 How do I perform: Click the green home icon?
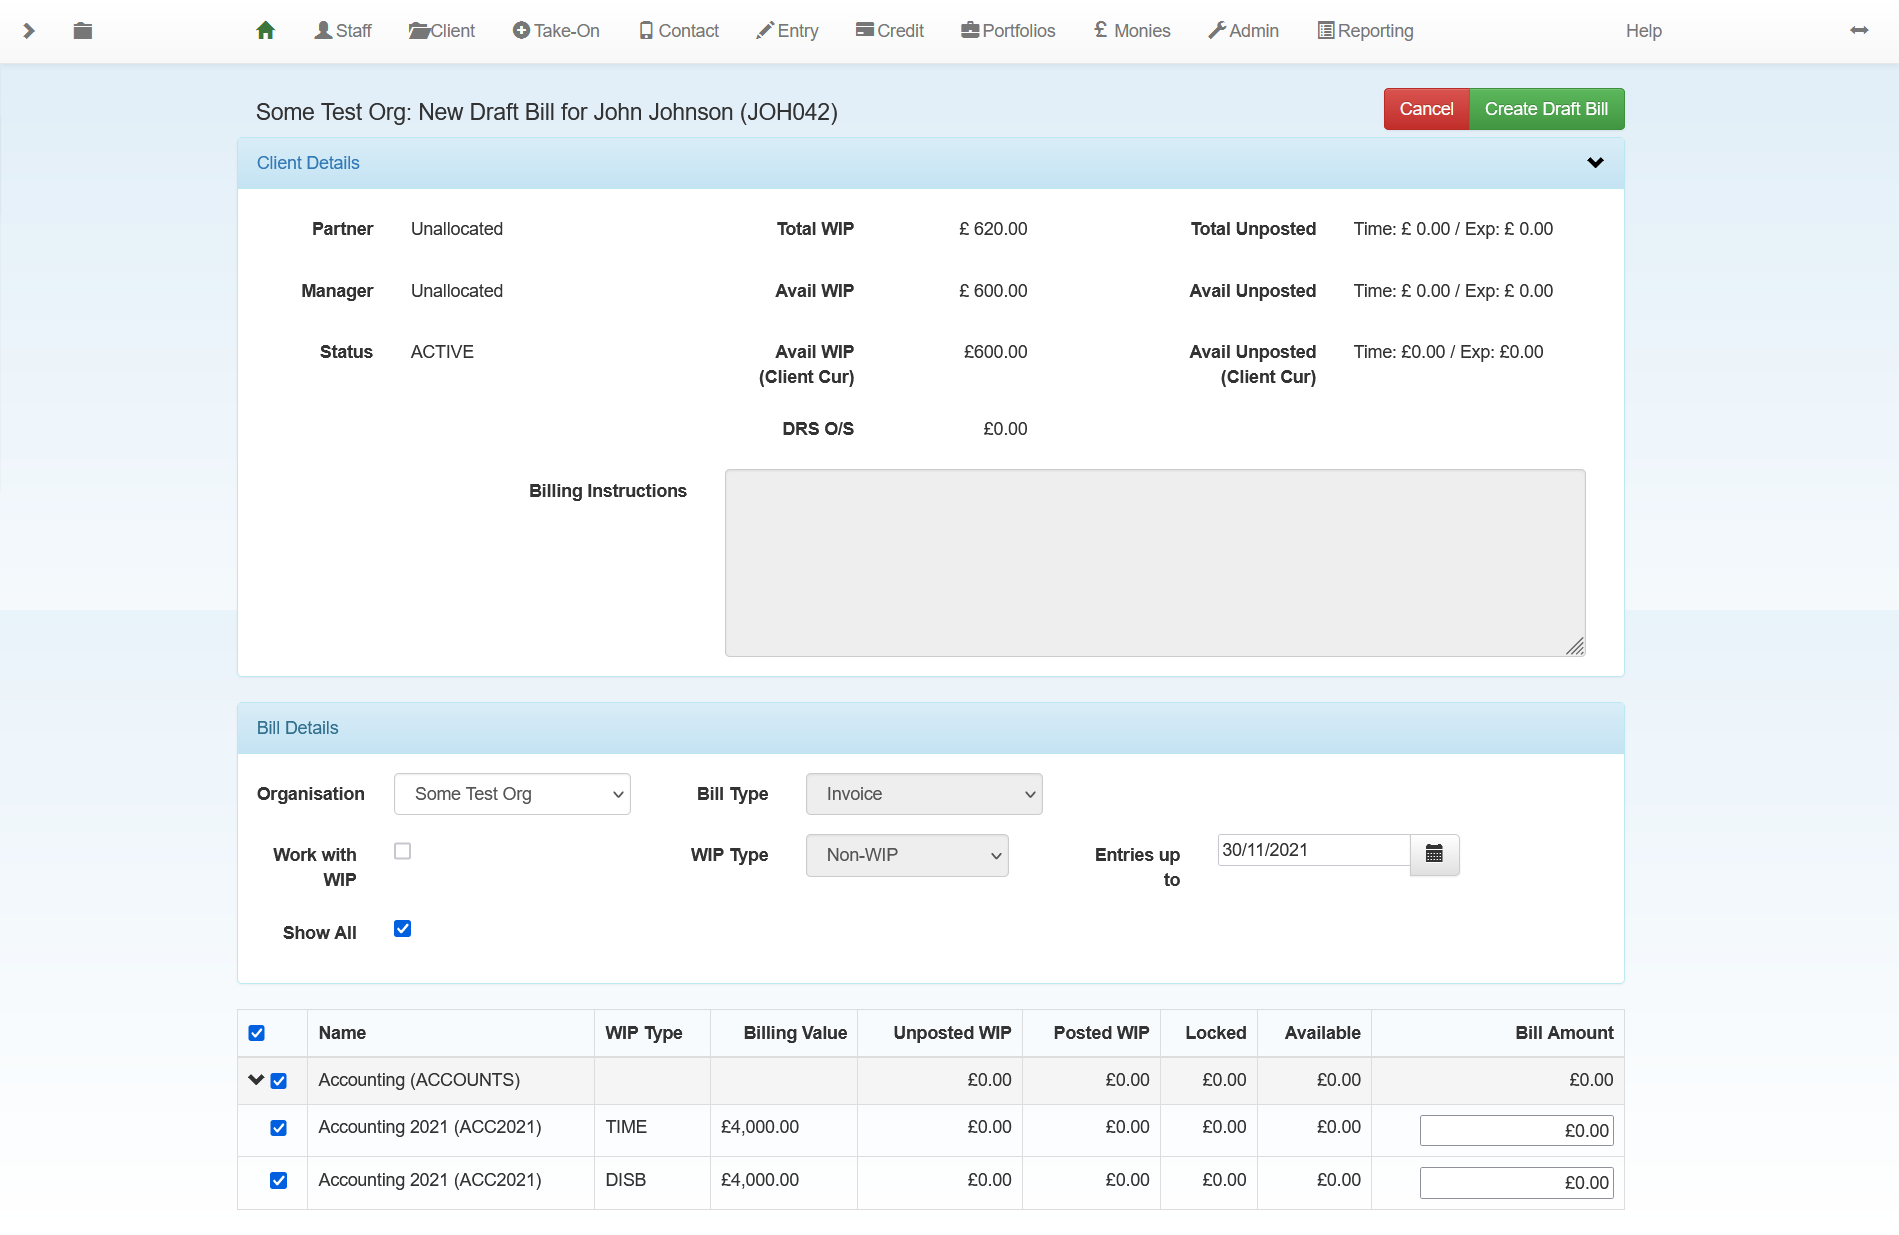point(265,31)
